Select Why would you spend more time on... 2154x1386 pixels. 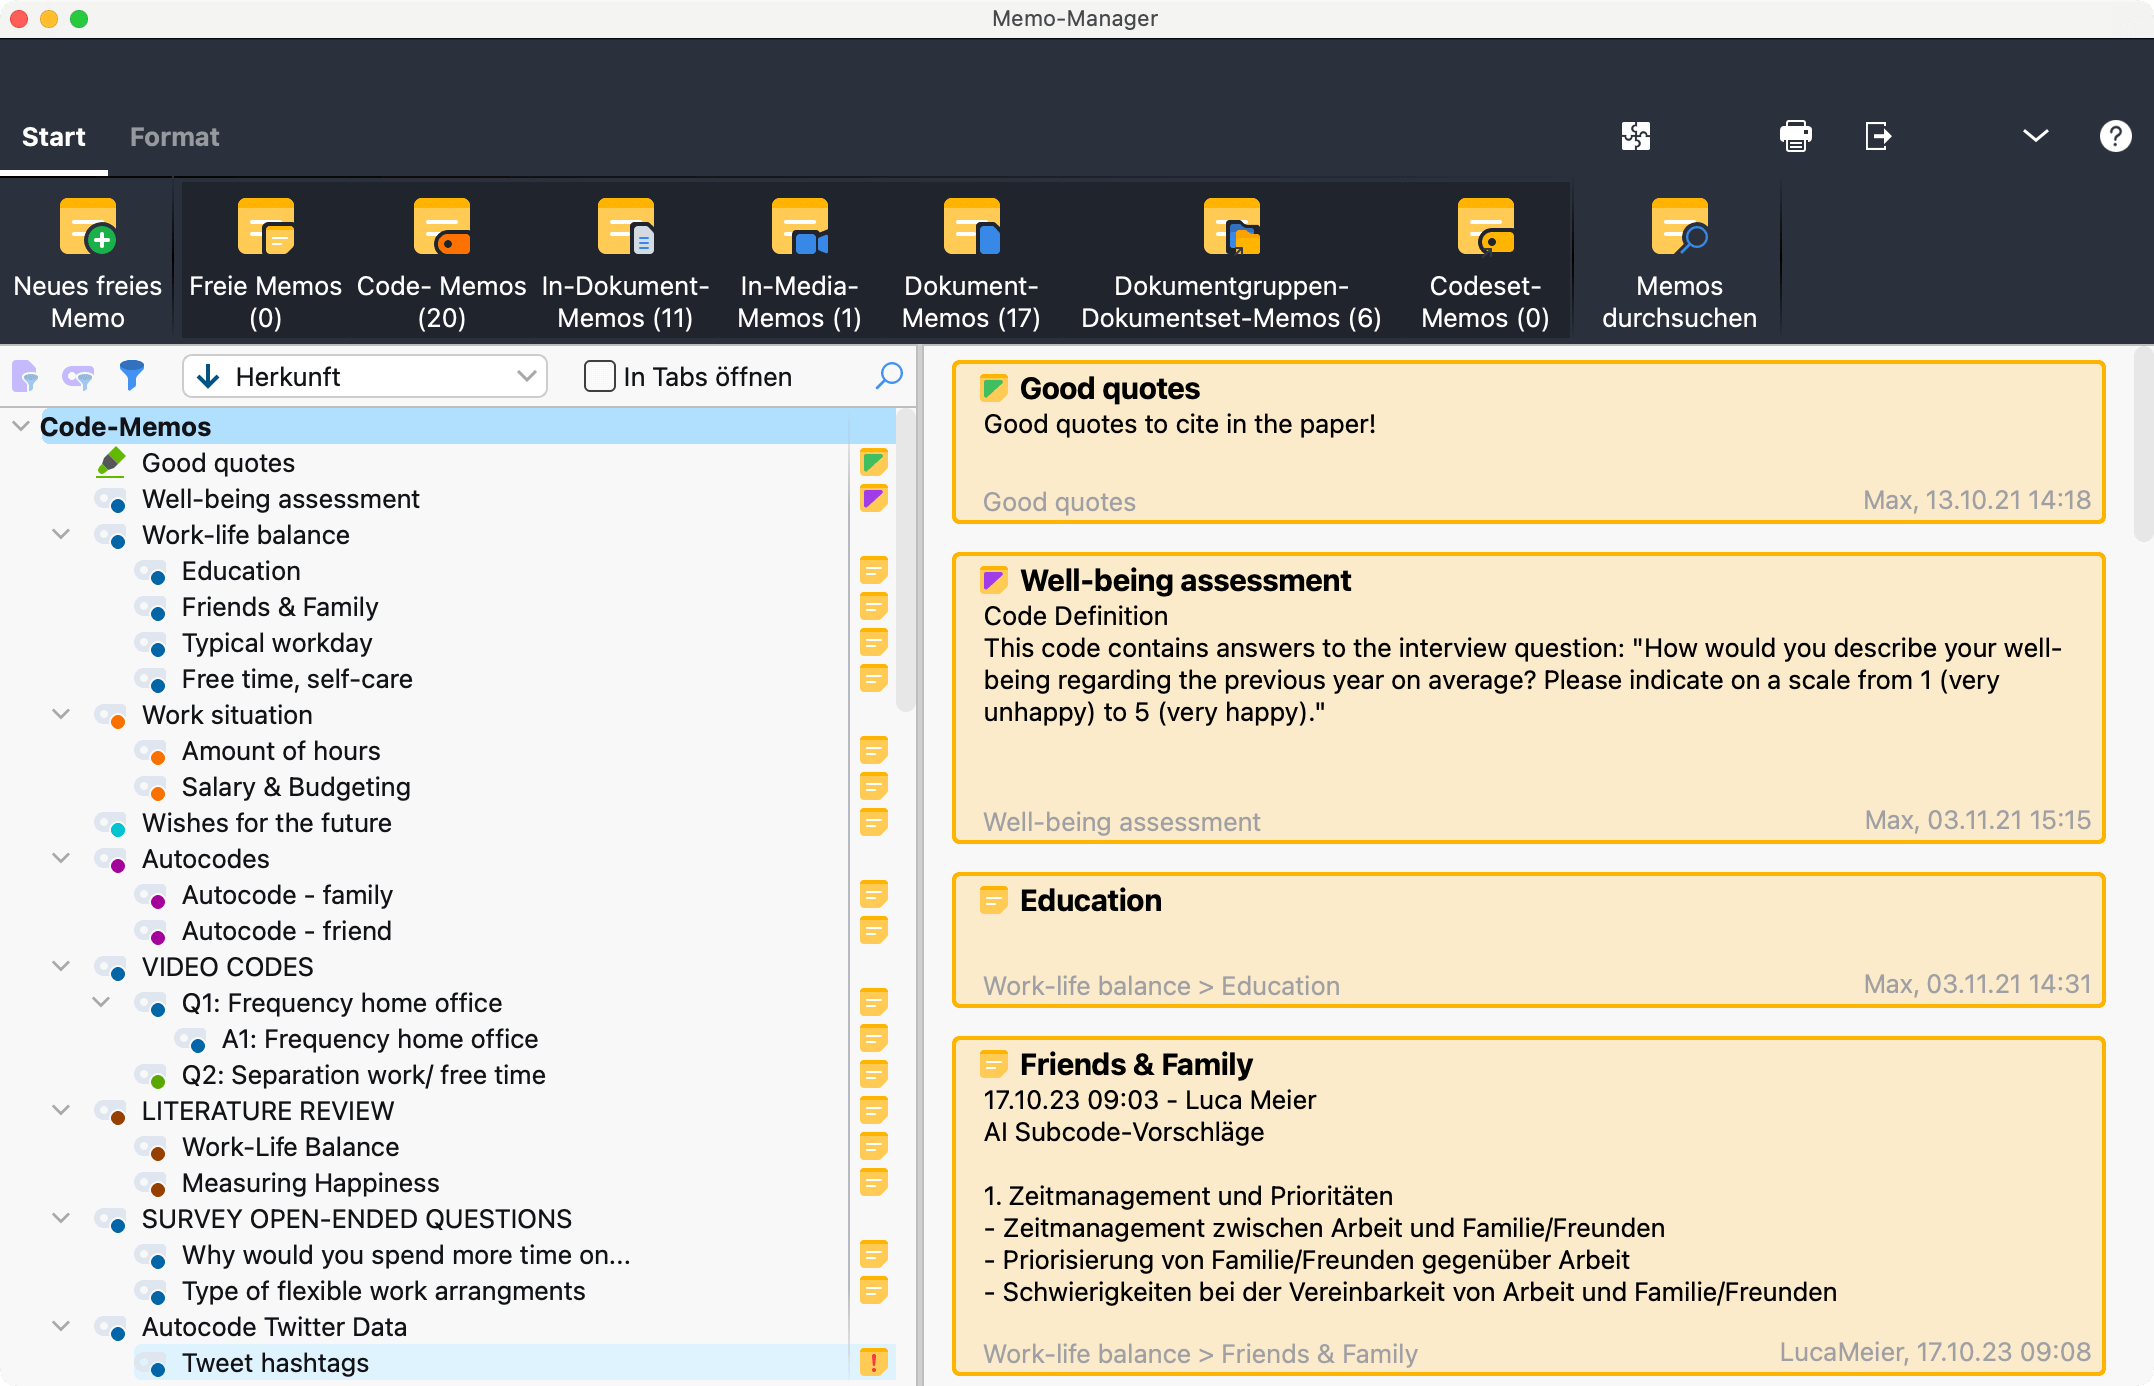point(406,1255)
